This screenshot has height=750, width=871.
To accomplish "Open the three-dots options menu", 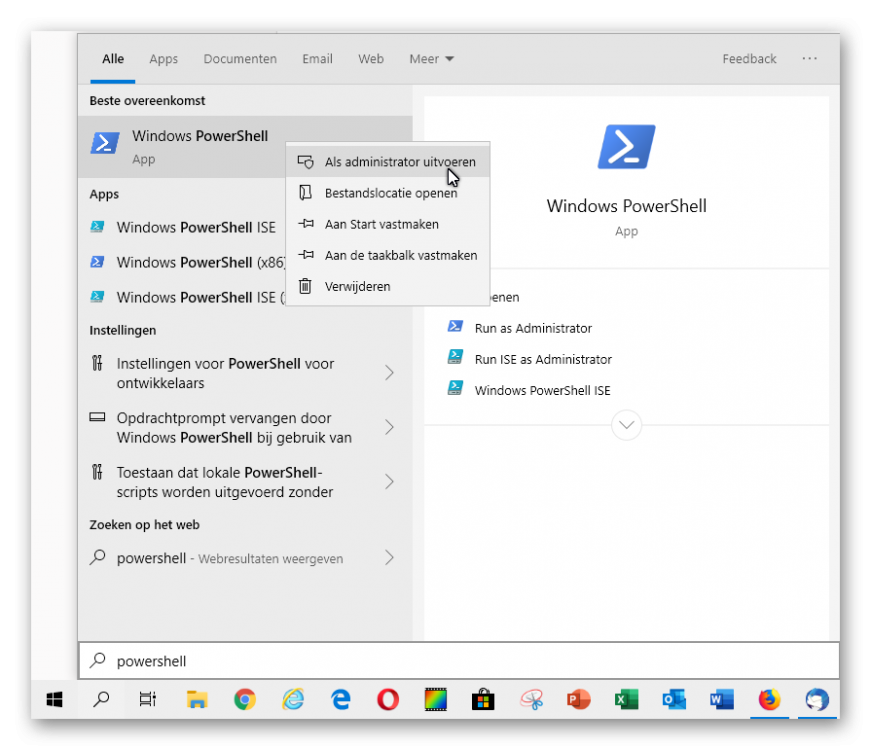I will pyautogui.click(x=809, y=58).
